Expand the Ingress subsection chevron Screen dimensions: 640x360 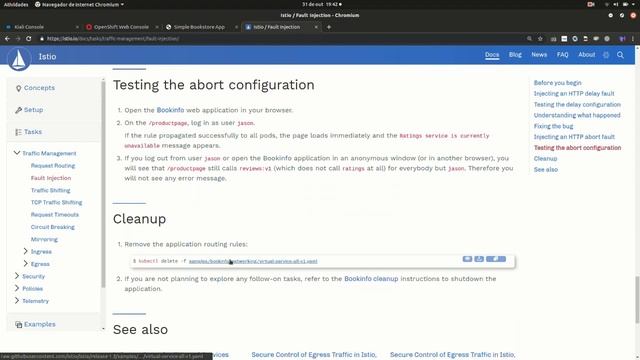coord(26,251)
